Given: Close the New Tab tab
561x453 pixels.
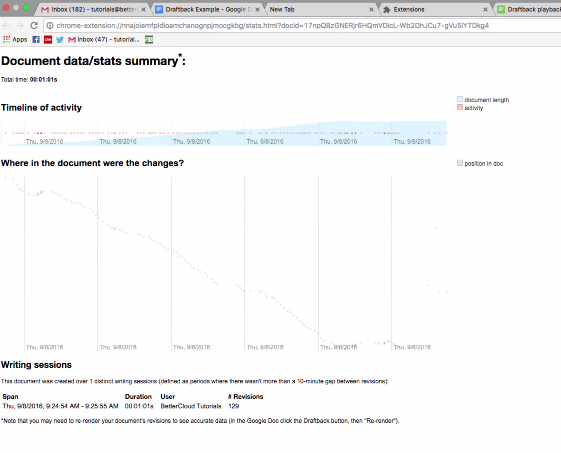Looking at the screenshot, I should pos(371,10).
